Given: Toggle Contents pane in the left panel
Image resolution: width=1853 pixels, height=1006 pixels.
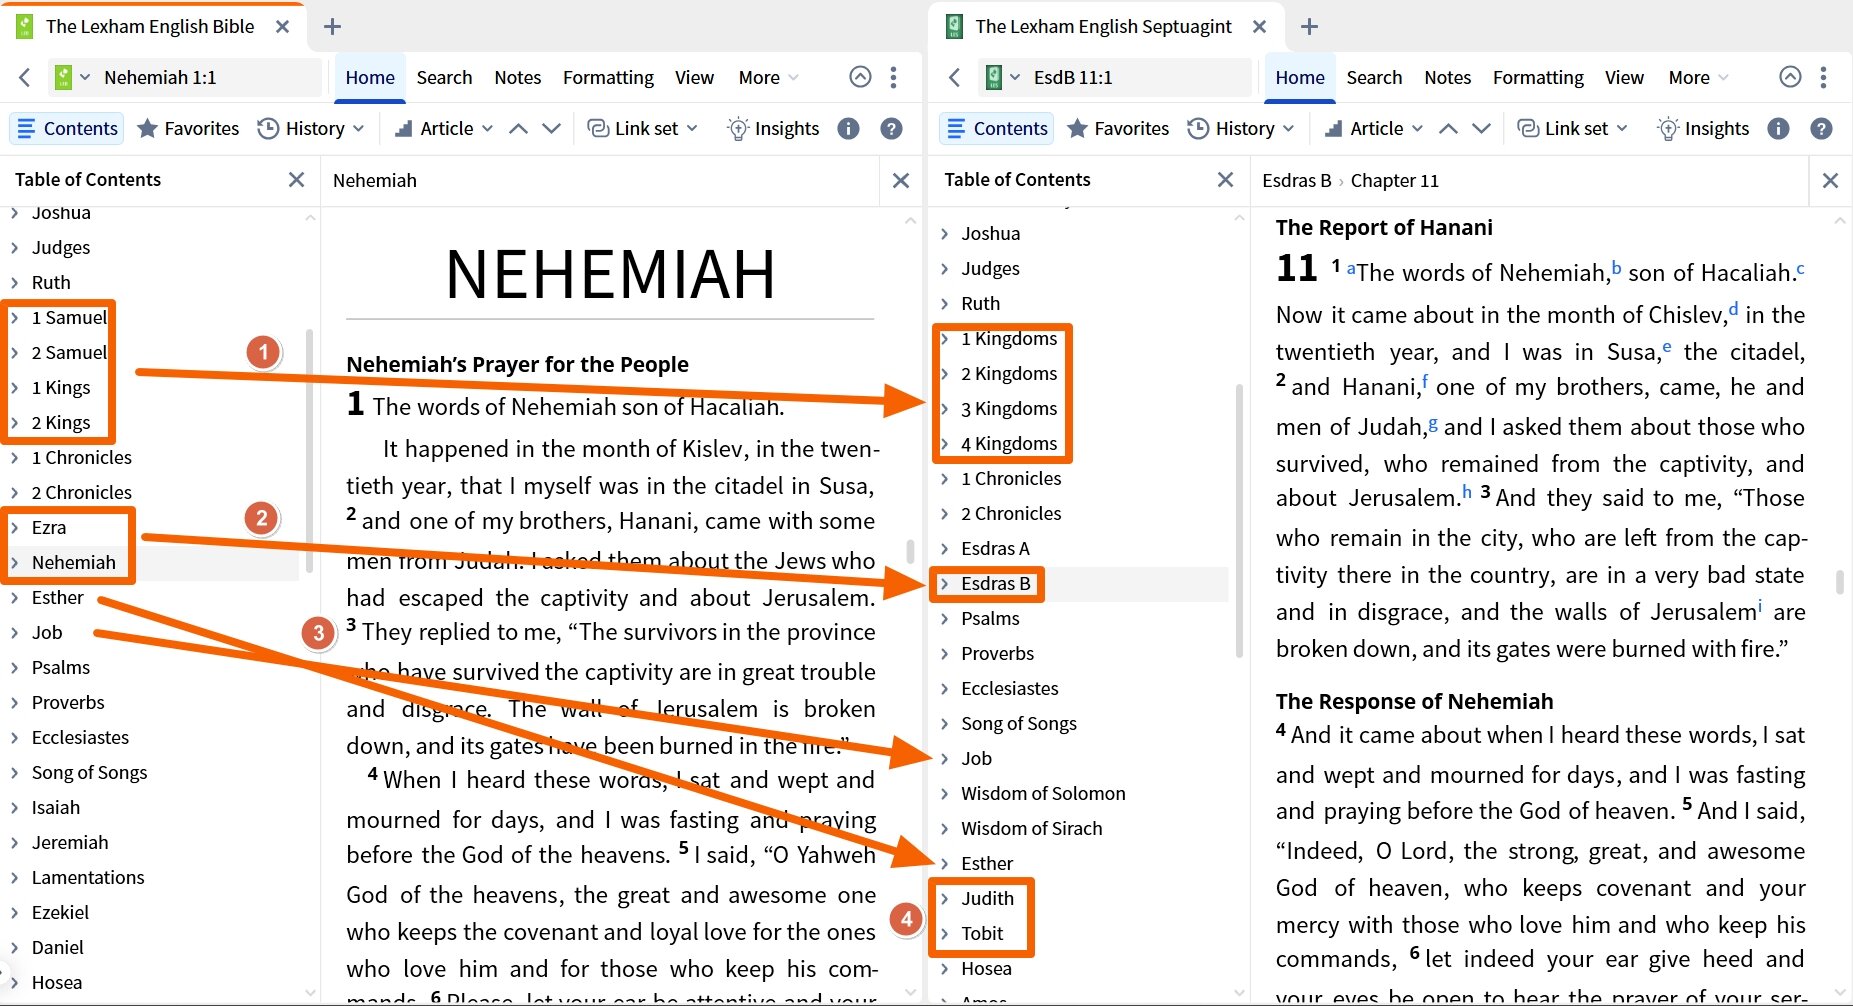Looking at the screenshot, I should pyautogui.click(x=67, y=128).
